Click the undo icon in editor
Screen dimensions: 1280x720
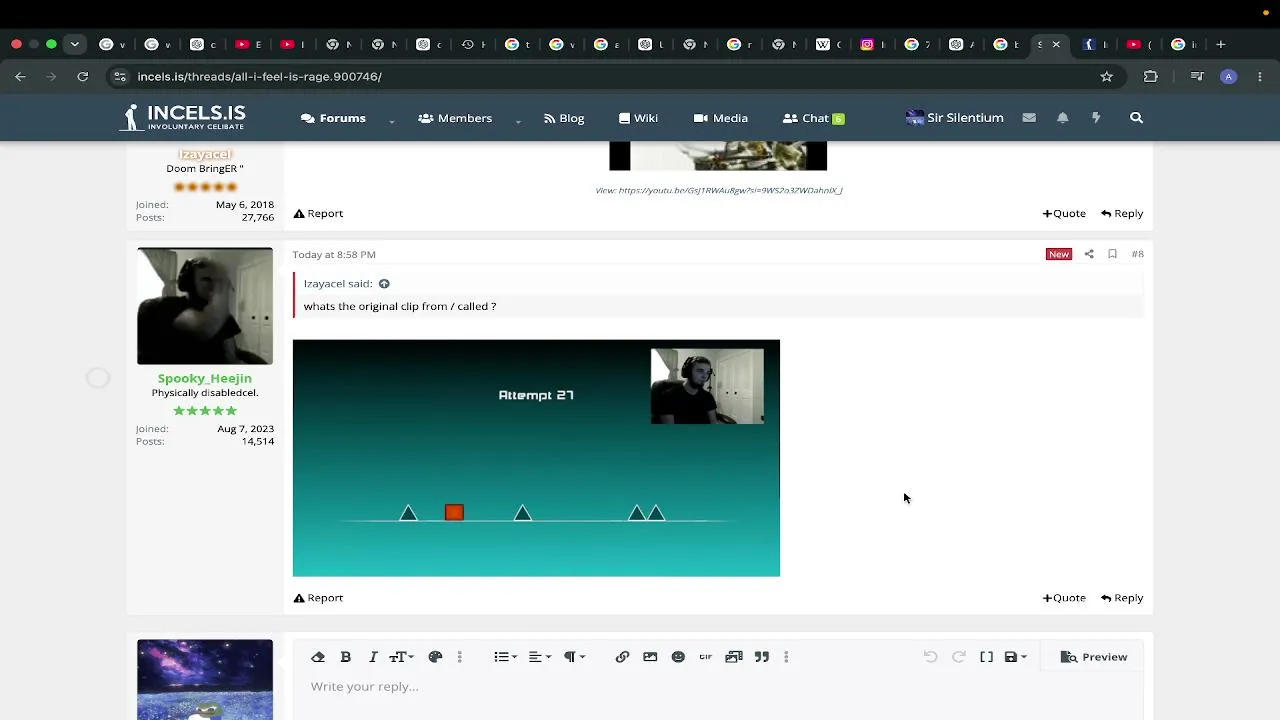930,657
